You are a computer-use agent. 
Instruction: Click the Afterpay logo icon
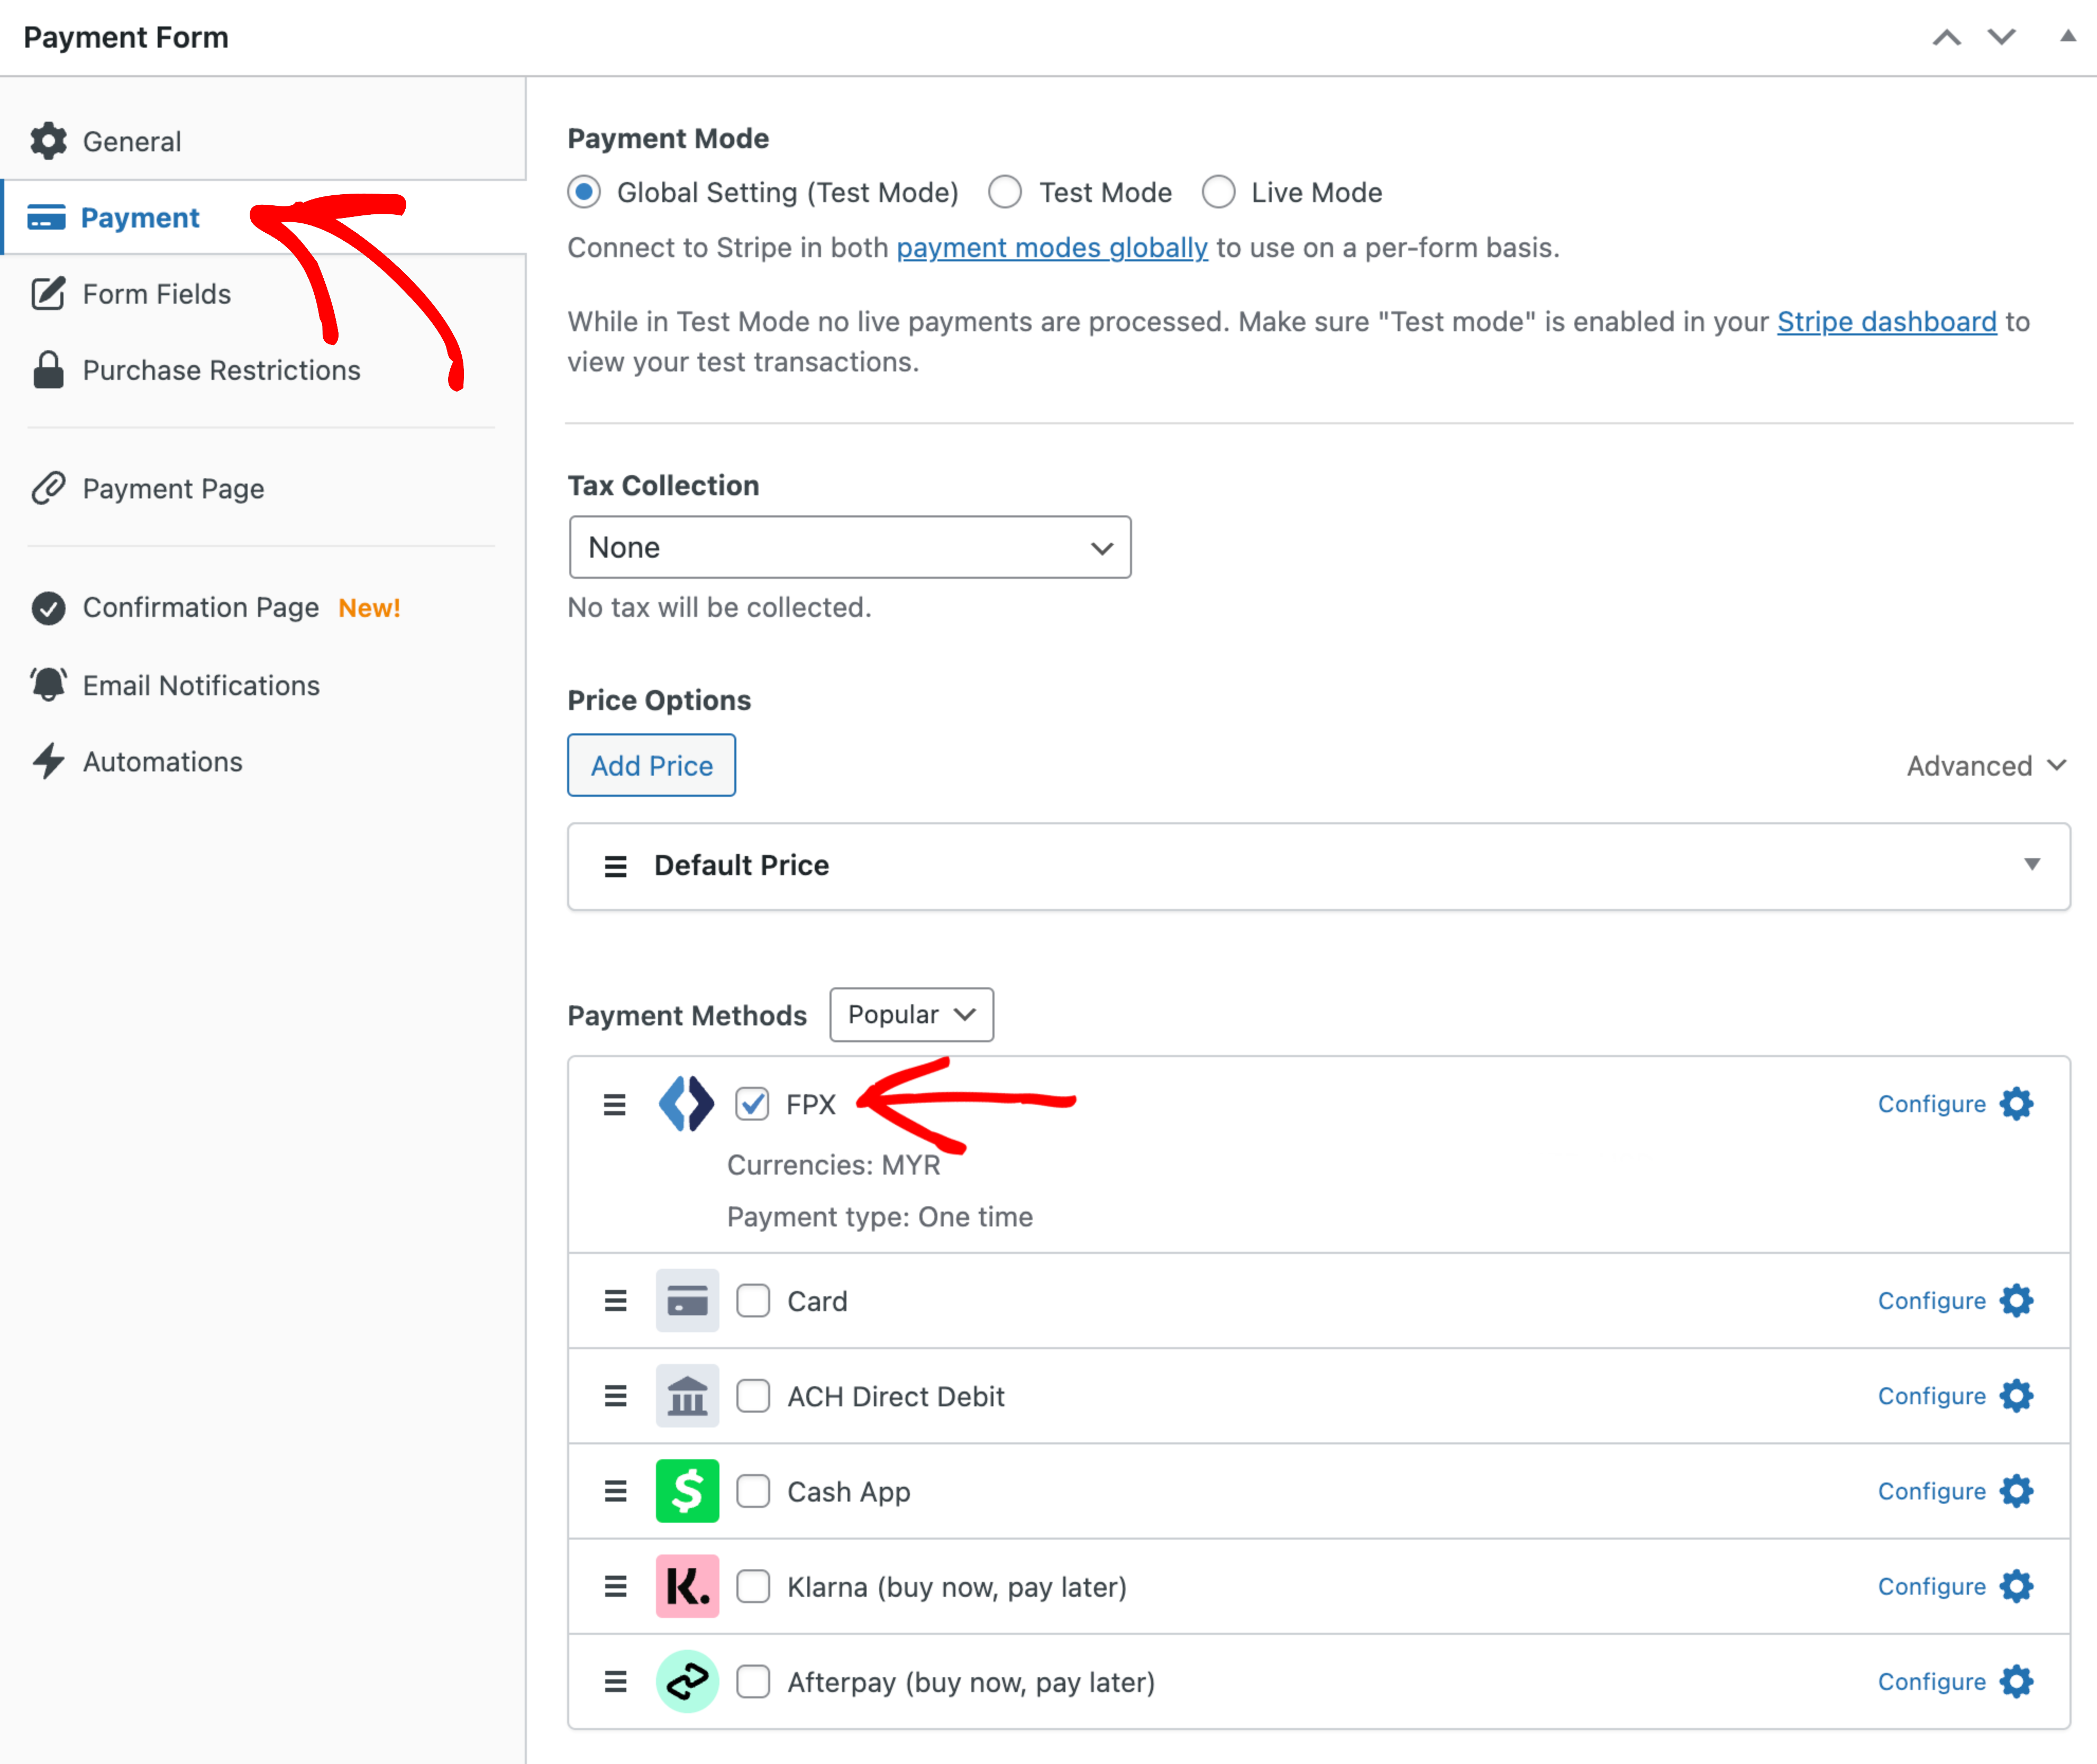[687, 1682]
